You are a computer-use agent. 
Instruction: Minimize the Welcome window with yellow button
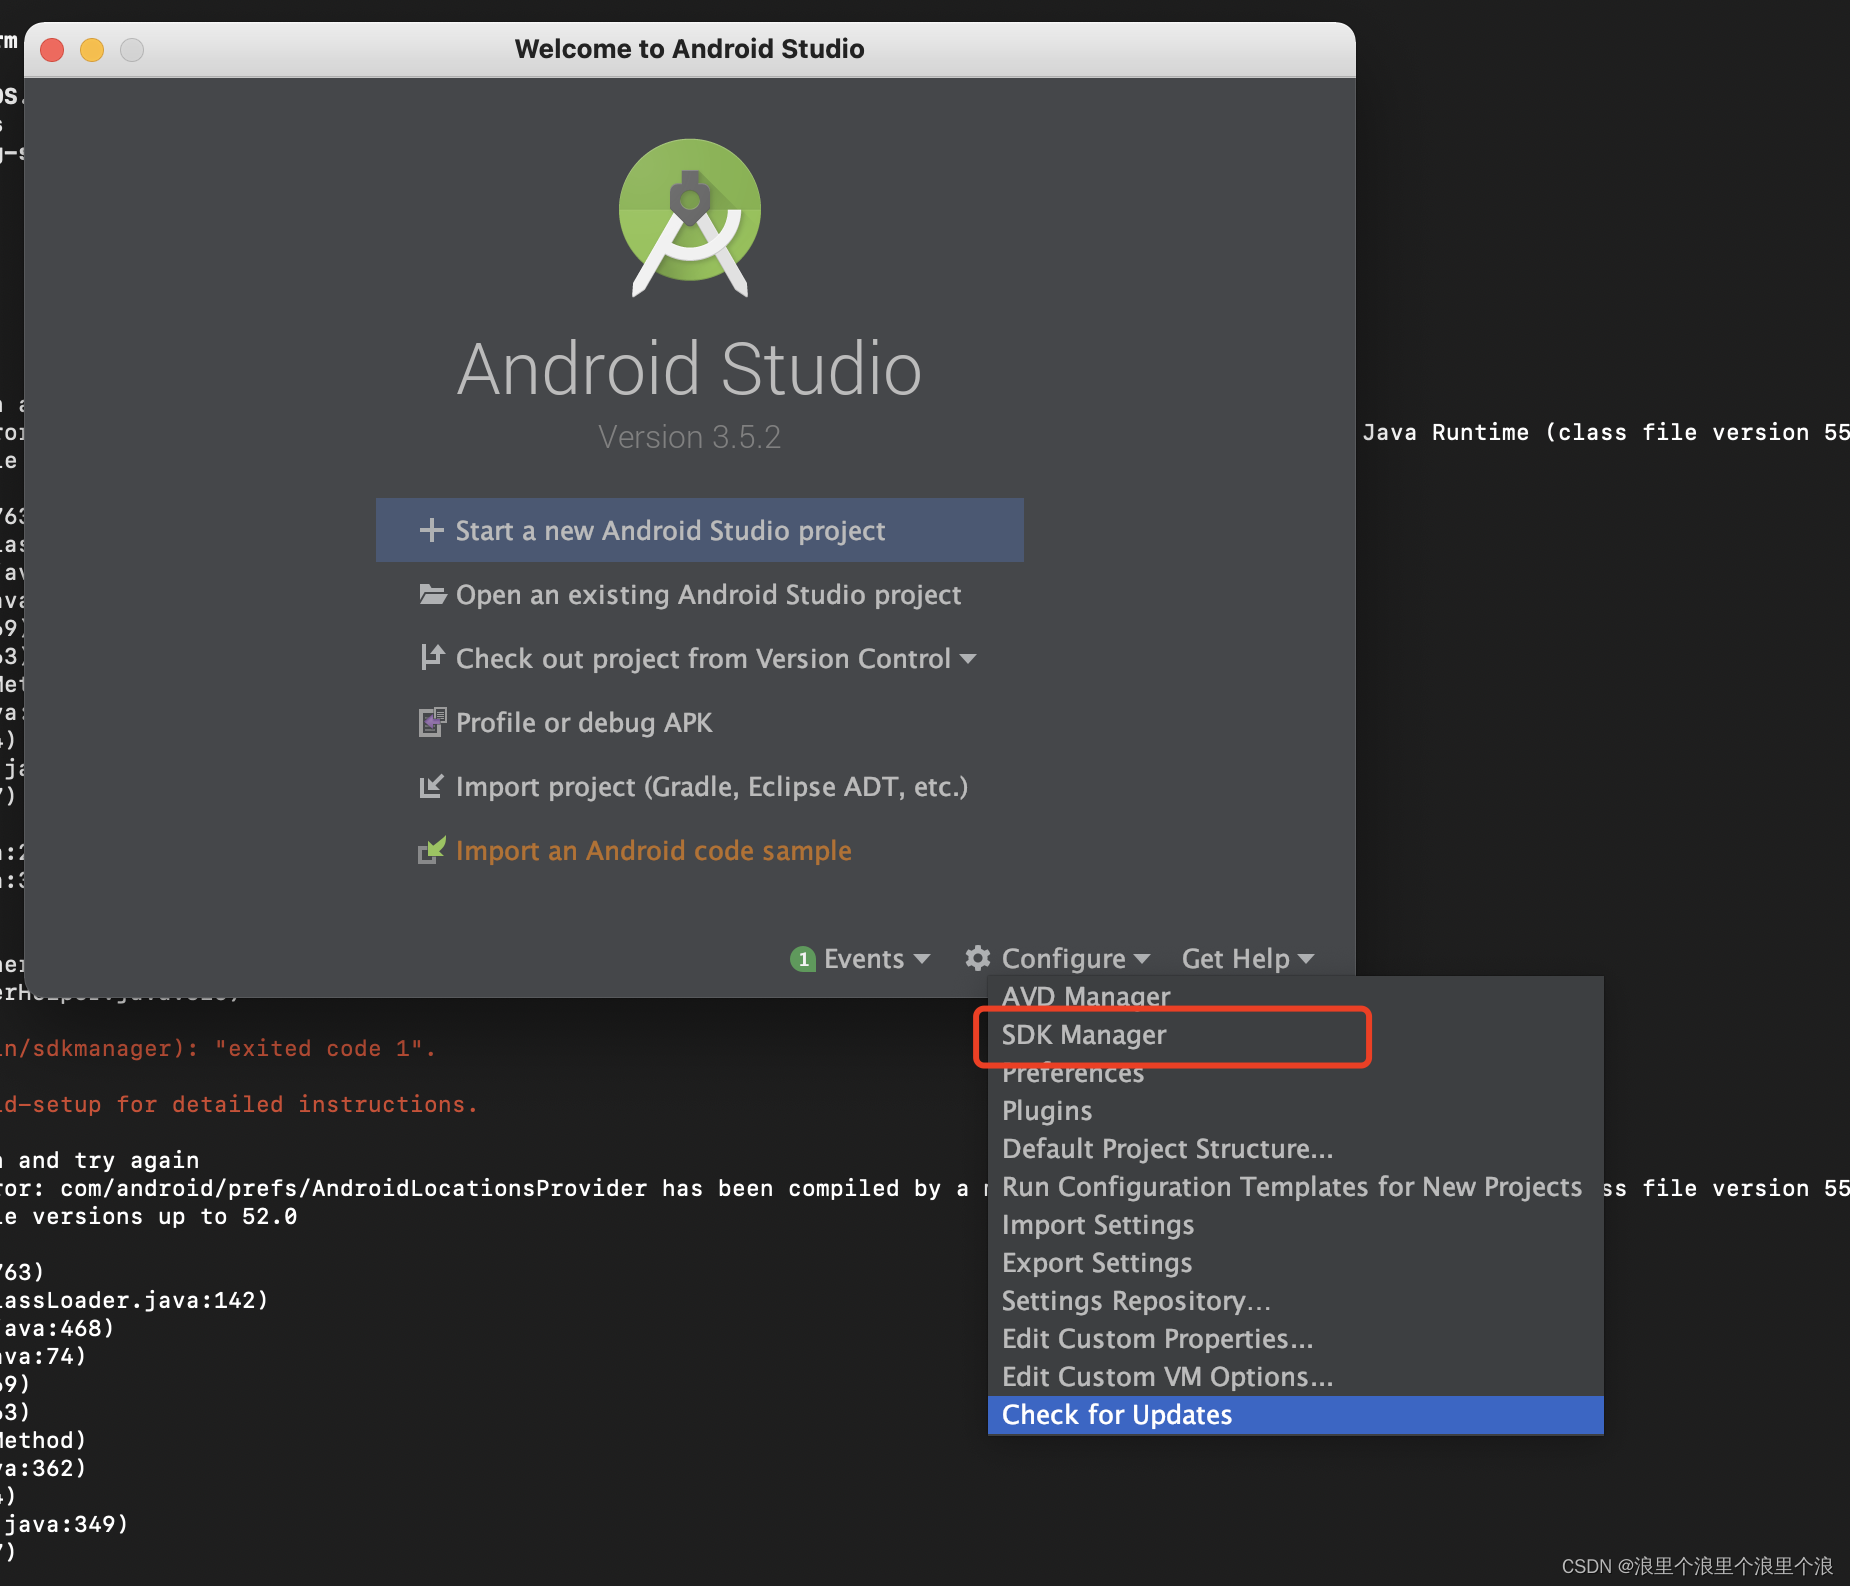click(92, 49)
